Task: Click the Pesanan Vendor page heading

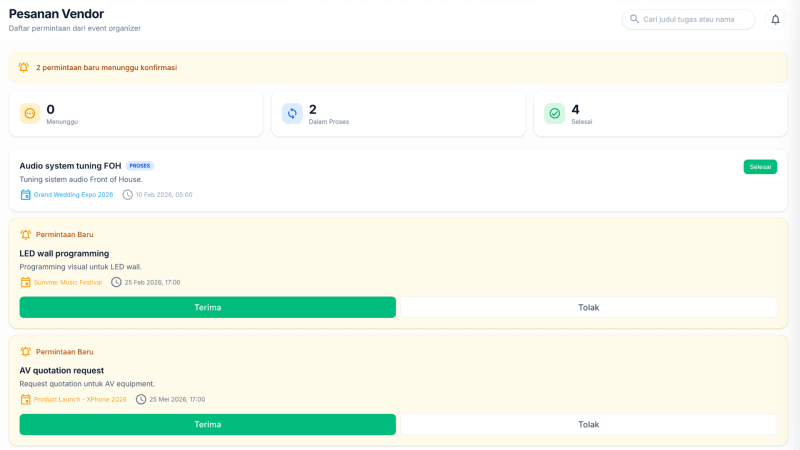Action: (56, 14)
